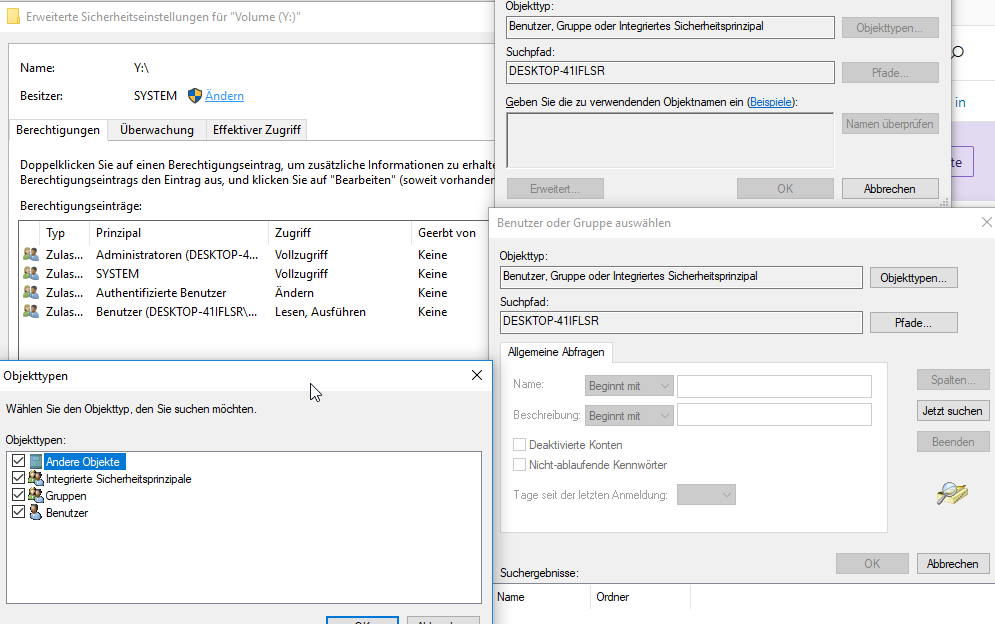Click Abbrechen in the lower user selection dialog
Image resolution: width=995 pixels, height=624 pixels.
952,564
